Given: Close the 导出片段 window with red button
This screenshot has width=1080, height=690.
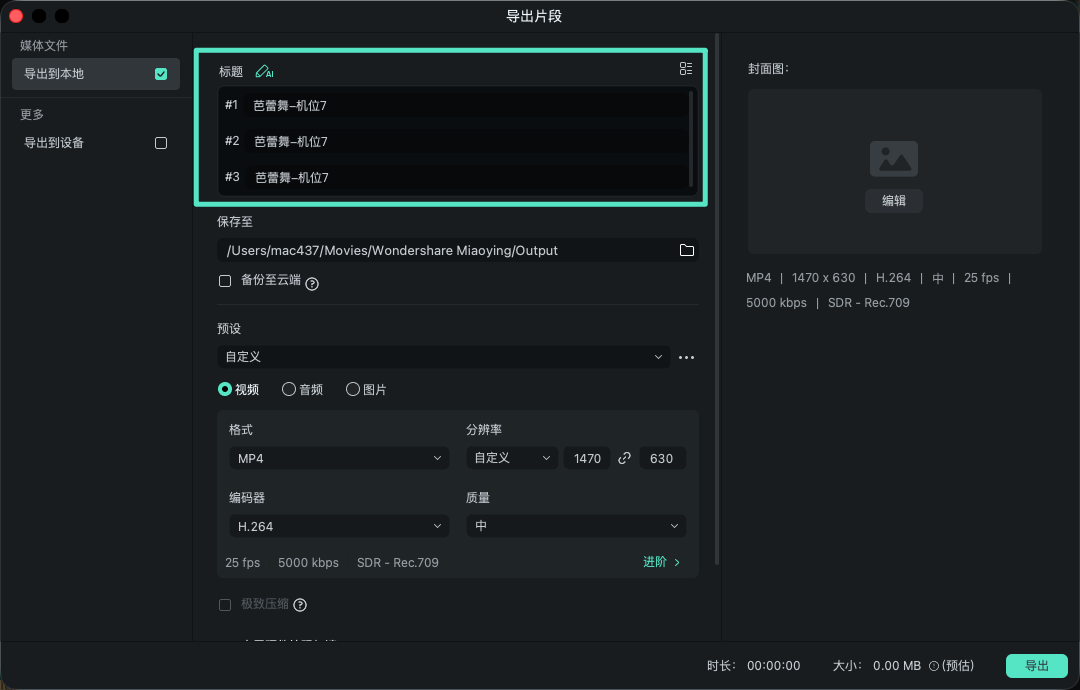Looking at the screenshot, I should click(x=16, y=16).
